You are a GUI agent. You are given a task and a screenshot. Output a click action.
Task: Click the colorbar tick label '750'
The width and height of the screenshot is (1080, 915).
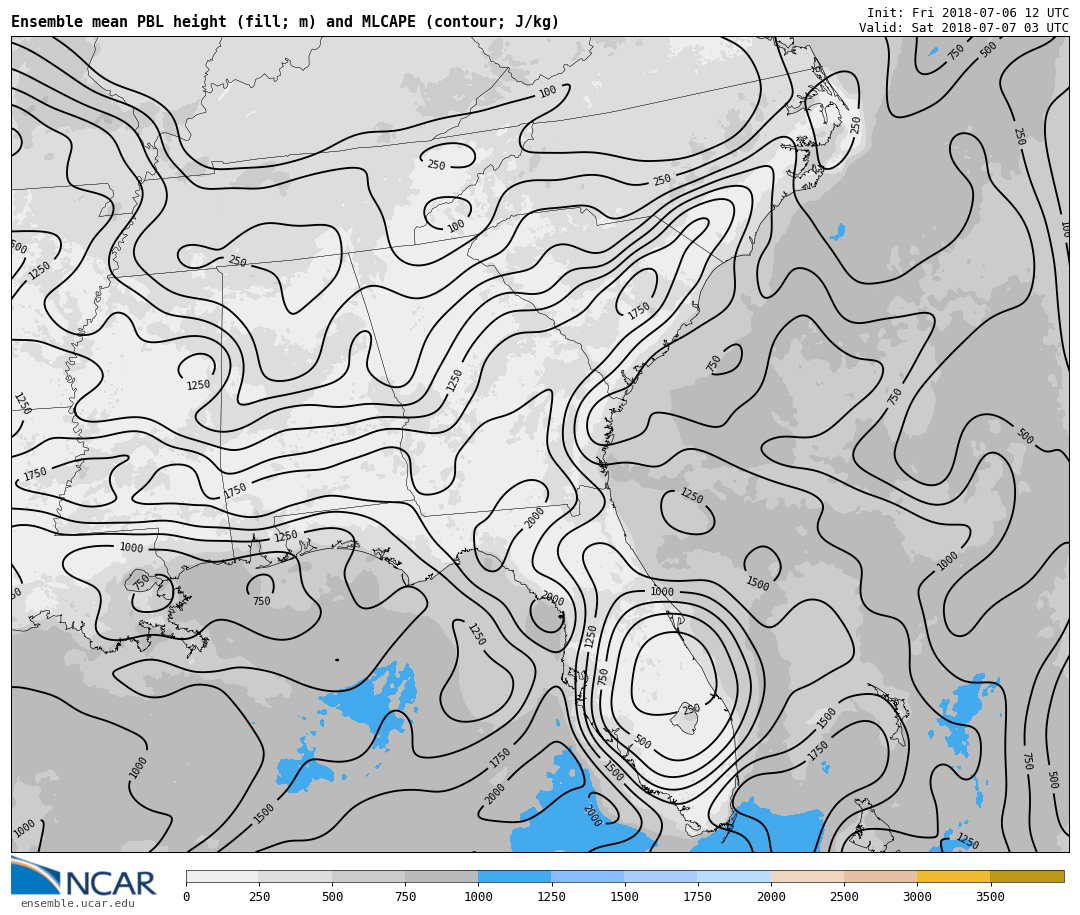click(405, 896)
